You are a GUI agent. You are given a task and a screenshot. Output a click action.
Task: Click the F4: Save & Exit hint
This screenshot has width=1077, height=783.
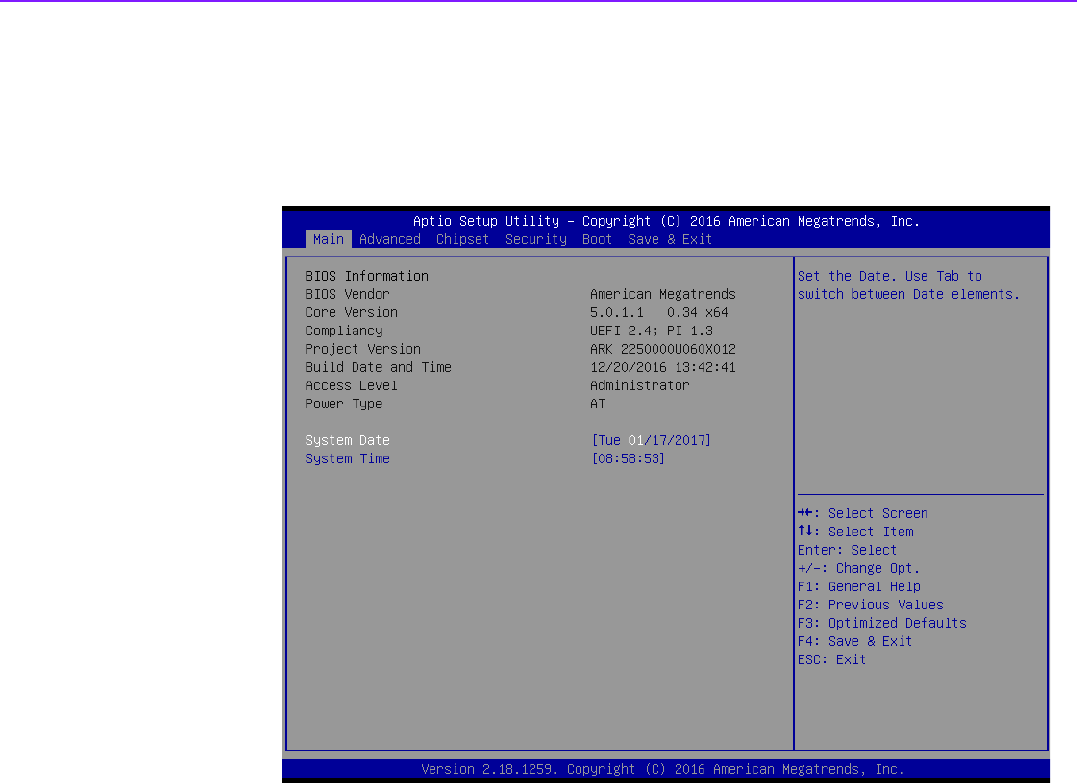tap(855, 641)
